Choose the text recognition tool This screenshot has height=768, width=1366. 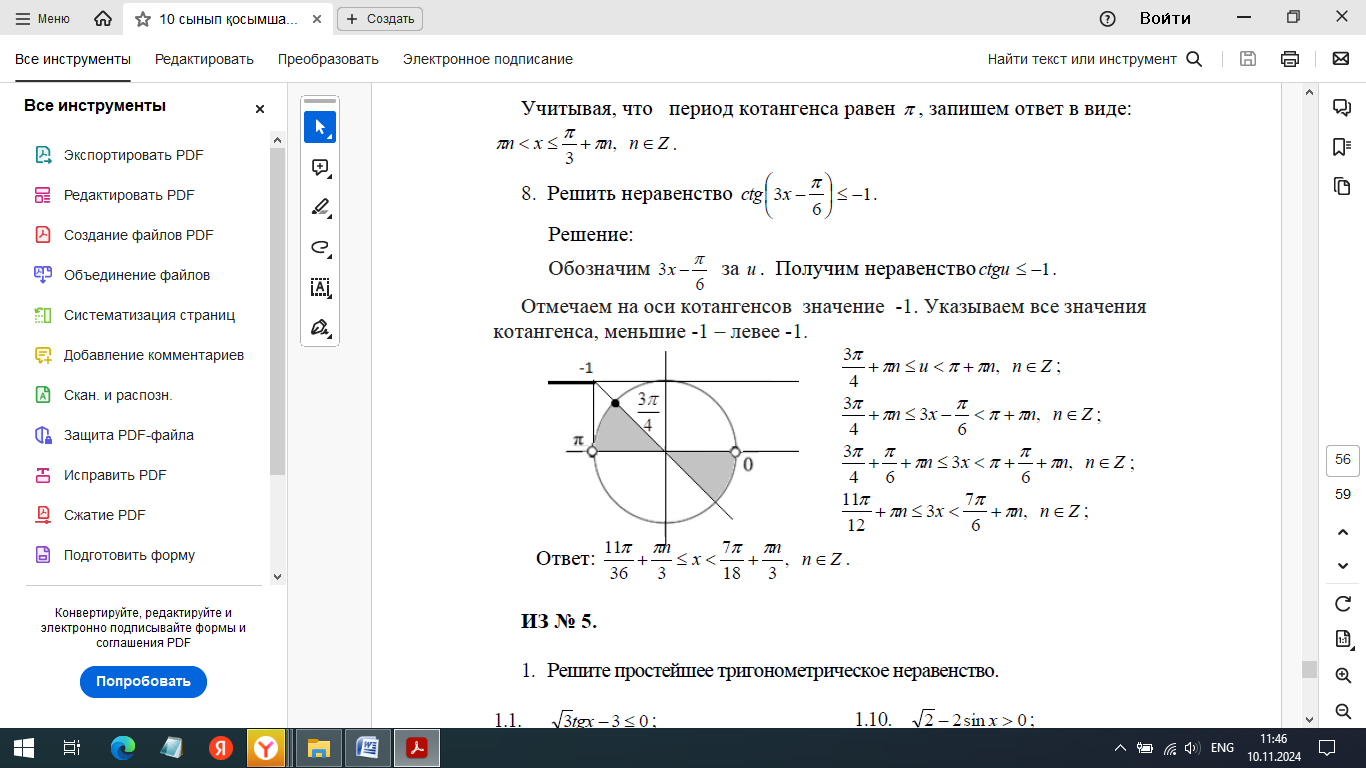click(320, 287)
